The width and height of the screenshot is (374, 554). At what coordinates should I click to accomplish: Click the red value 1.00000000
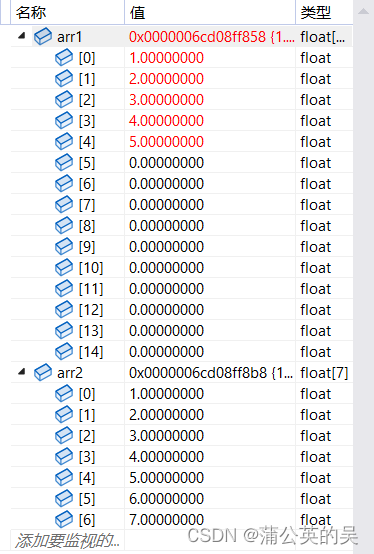(x=166, y=58)
